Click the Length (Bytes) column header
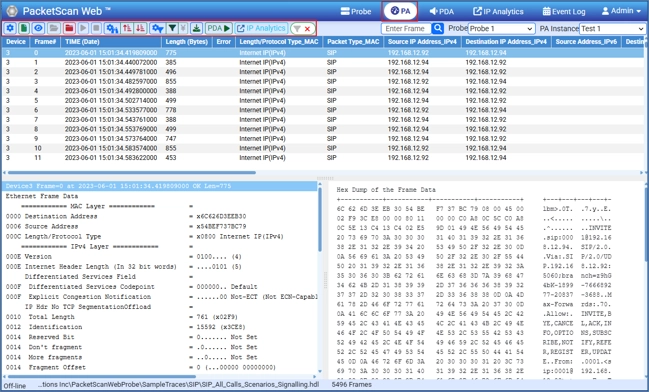This screenshot has height=392, width=649. click(x=186, y=42)
